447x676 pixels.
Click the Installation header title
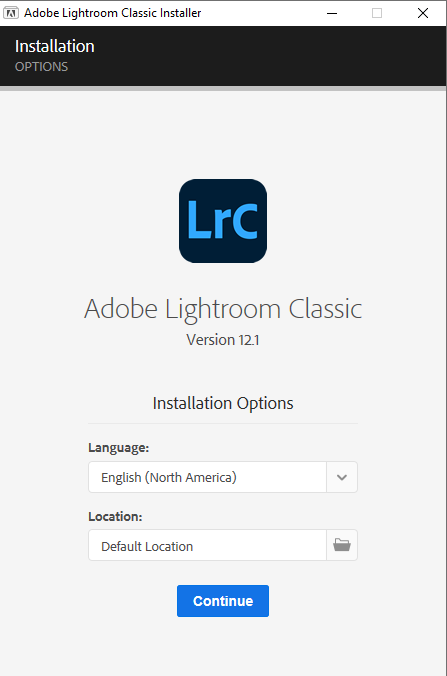[x=55, y=46]
